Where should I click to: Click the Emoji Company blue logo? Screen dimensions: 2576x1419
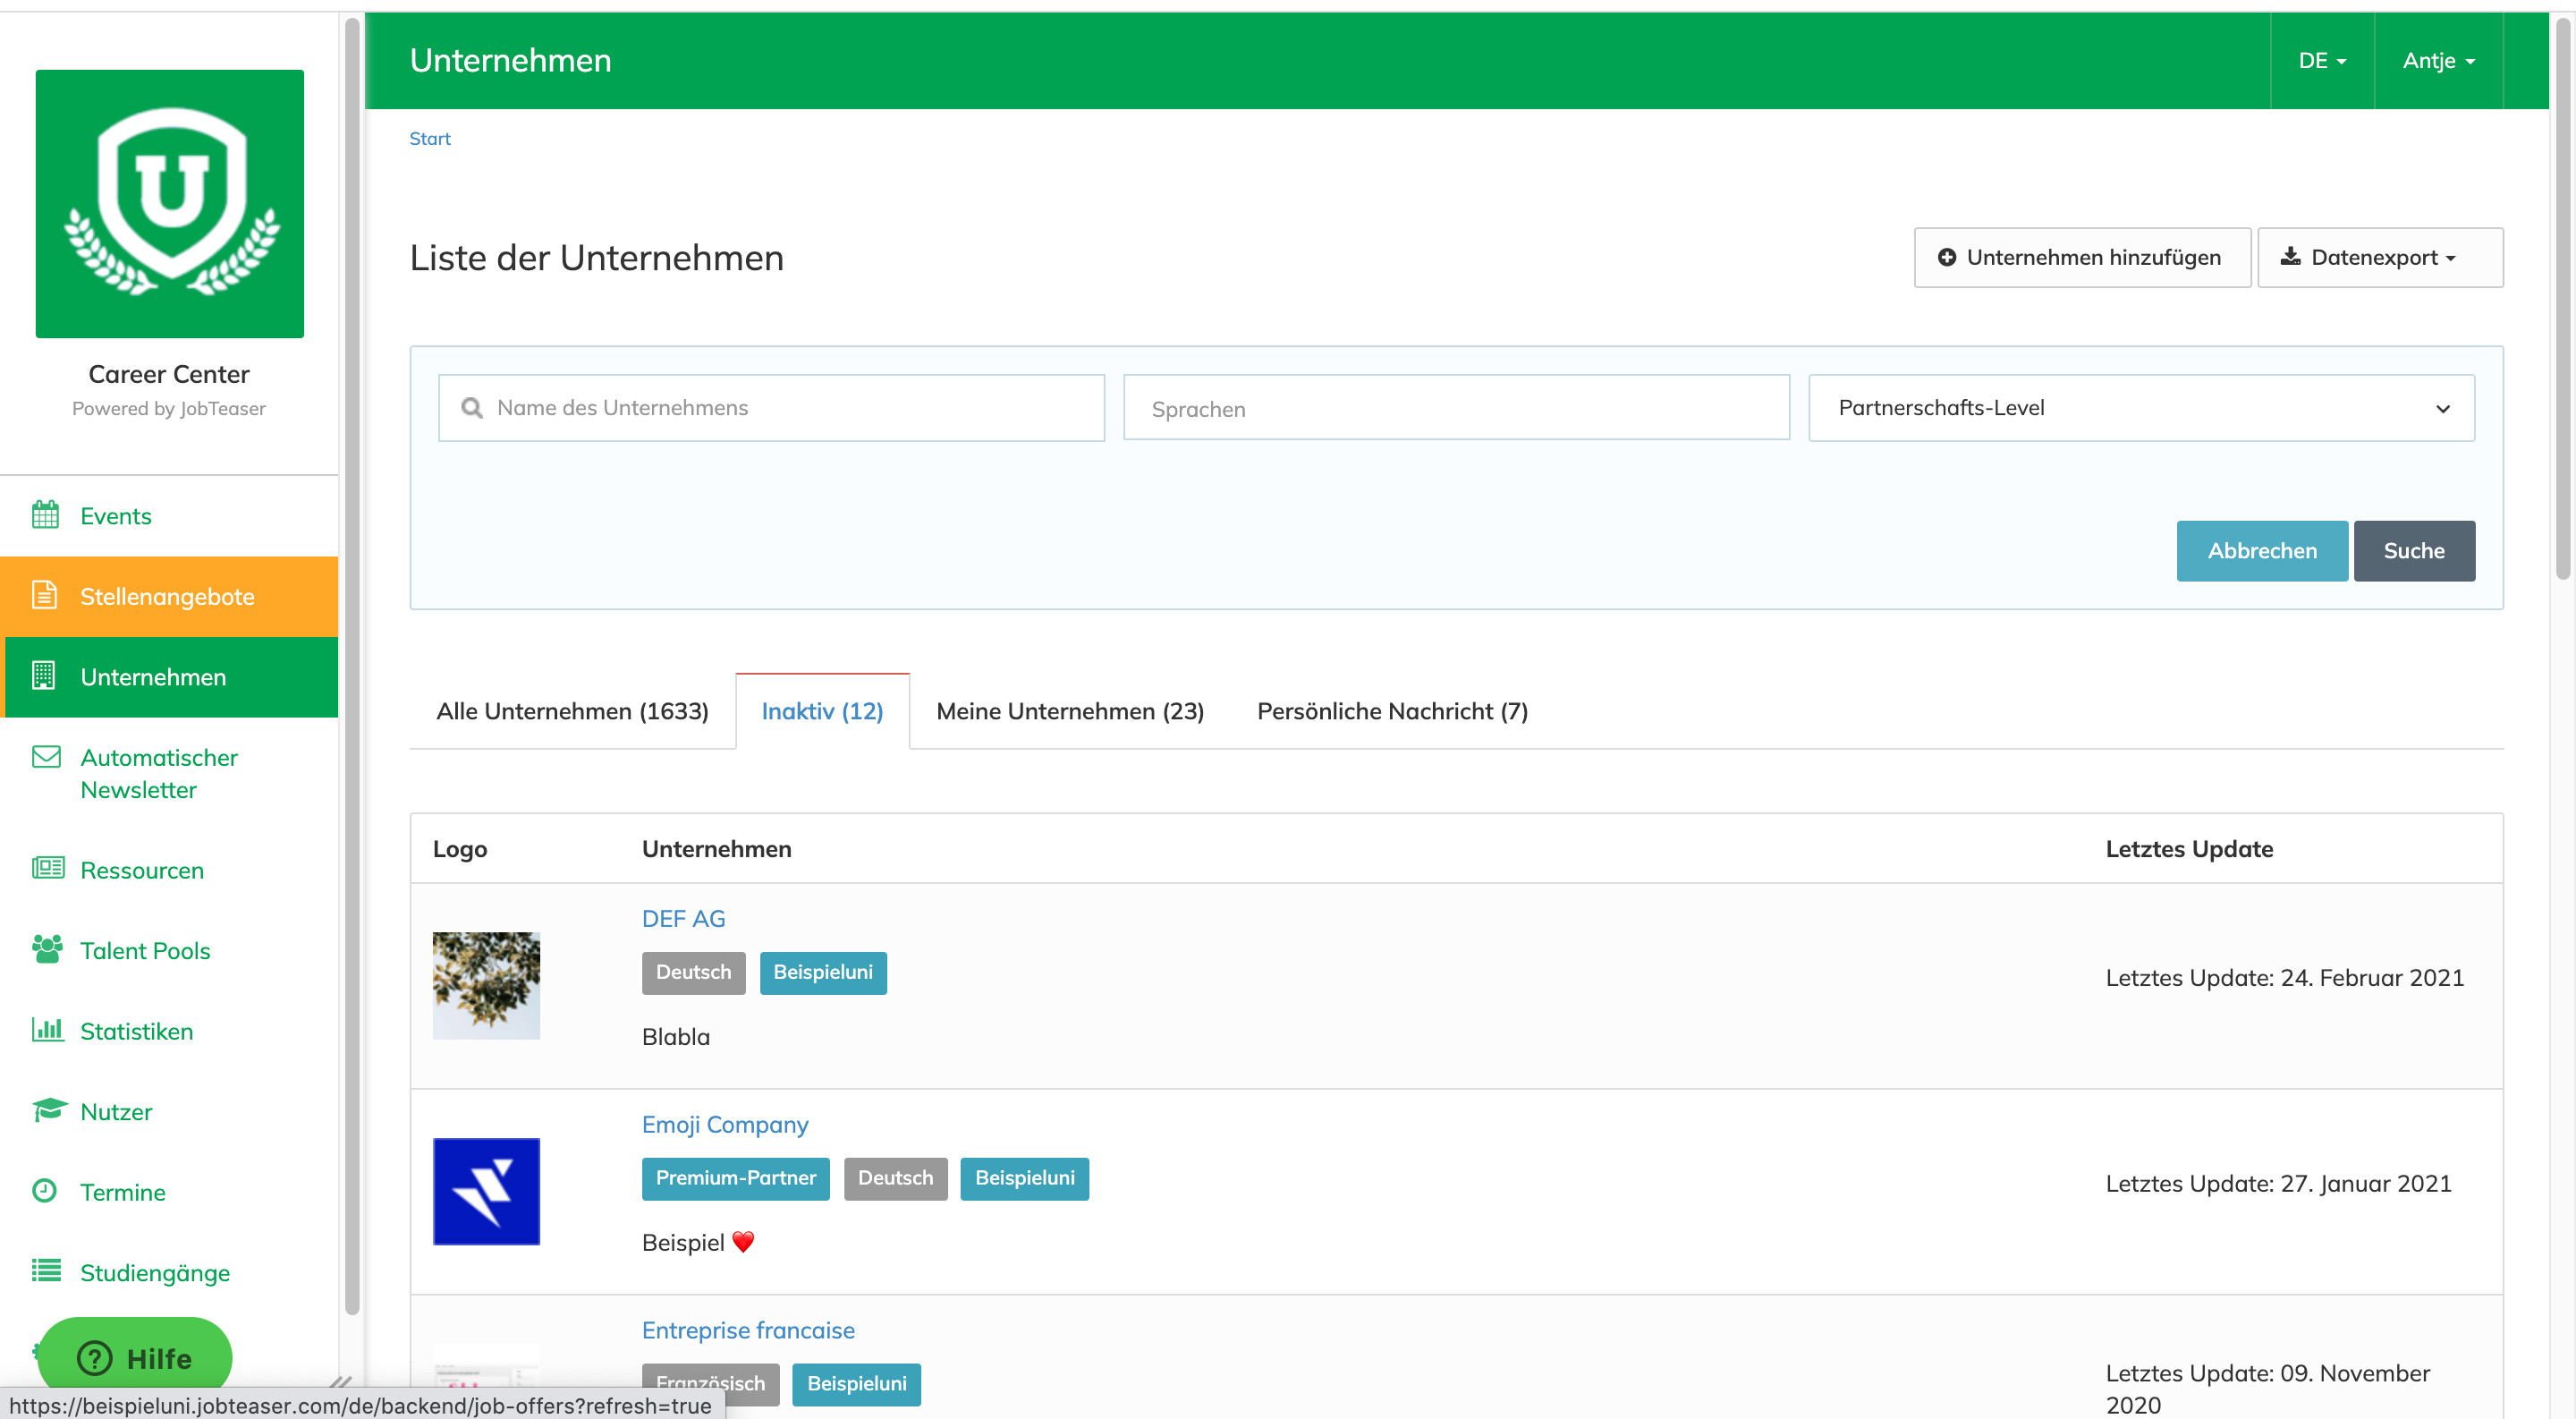486,1191
